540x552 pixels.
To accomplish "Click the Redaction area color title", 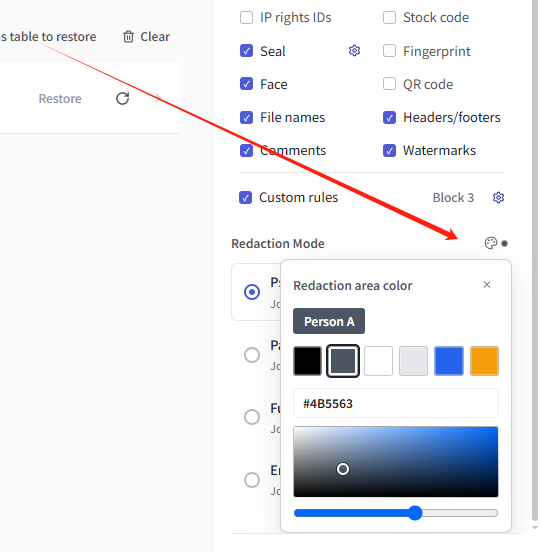I will [353, 286].
